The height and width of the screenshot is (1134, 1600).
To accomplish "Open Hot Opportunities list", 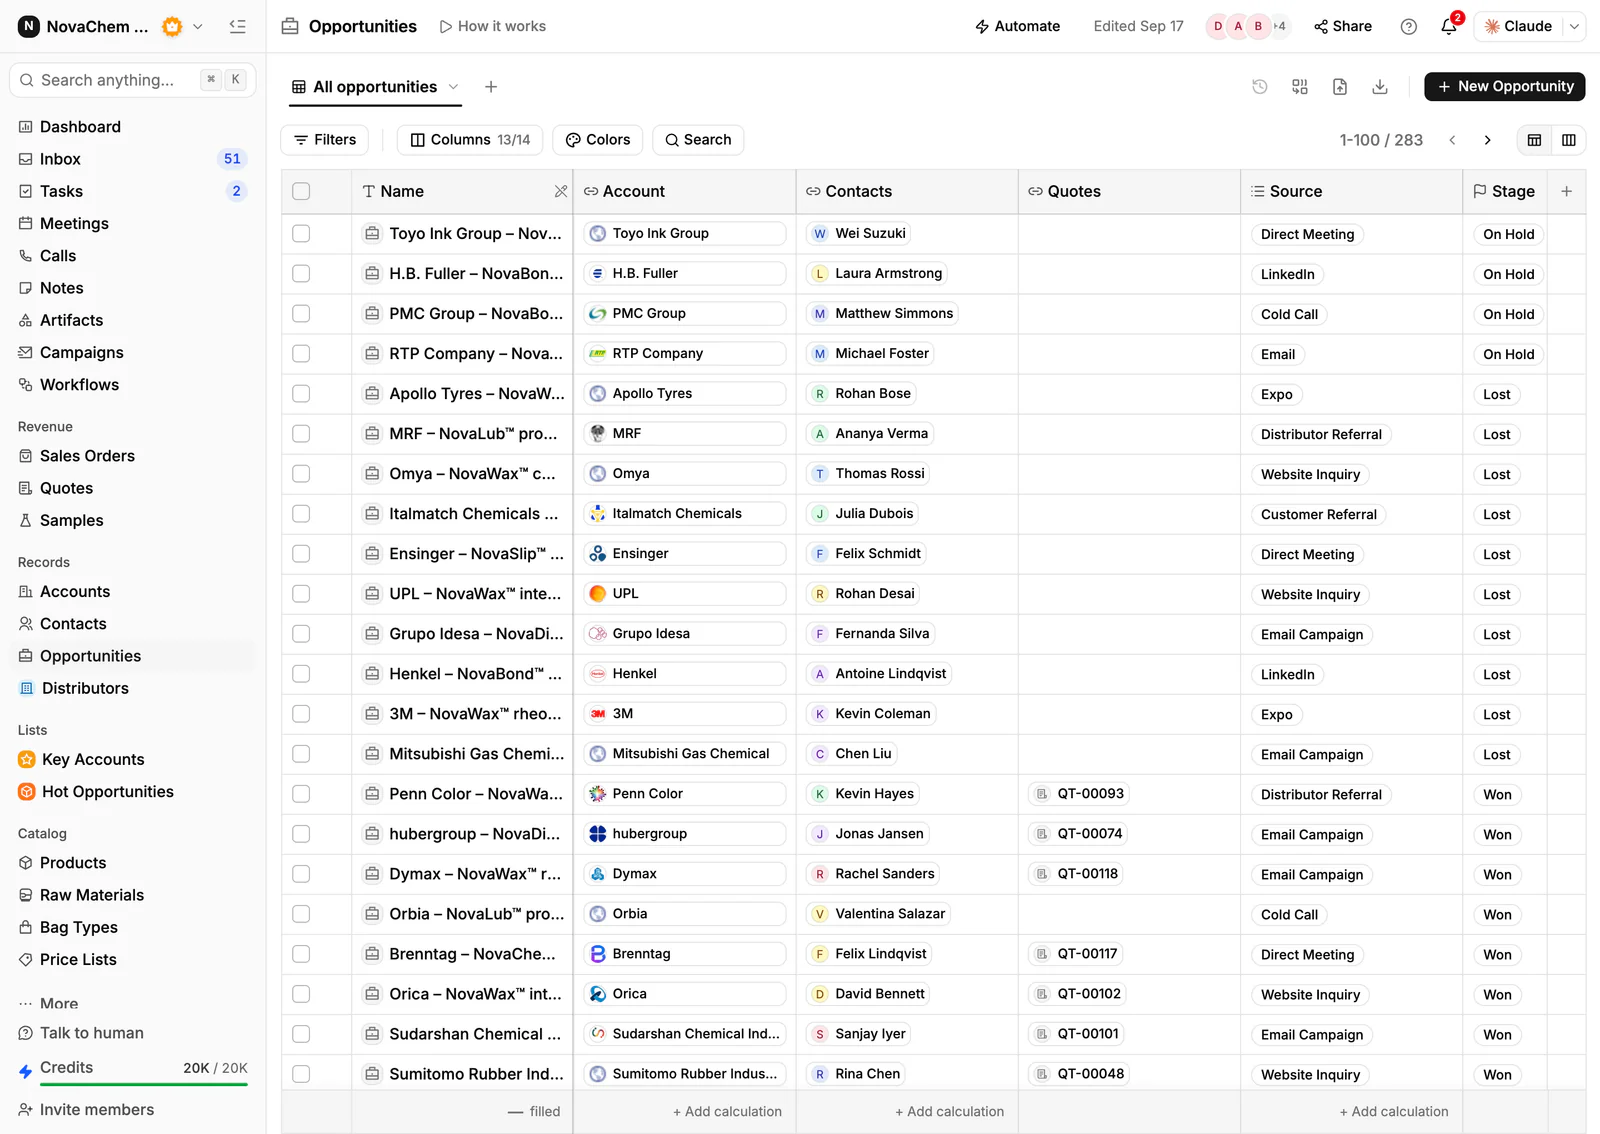I will tap(133, 792).
